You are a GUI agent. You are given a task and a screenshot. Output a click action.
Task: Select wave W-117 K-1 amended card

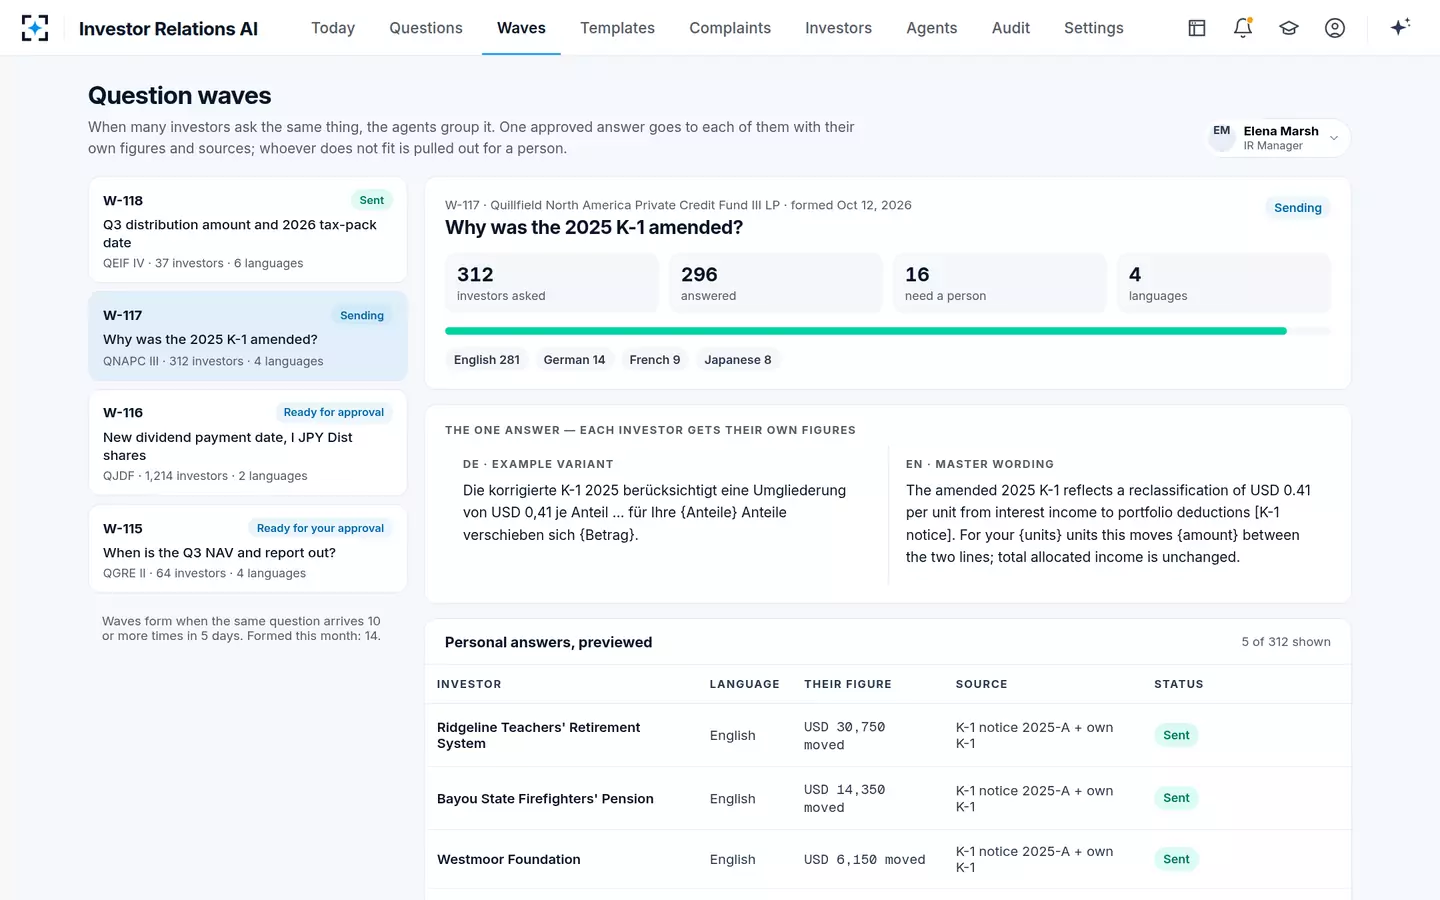click(248, 336)
